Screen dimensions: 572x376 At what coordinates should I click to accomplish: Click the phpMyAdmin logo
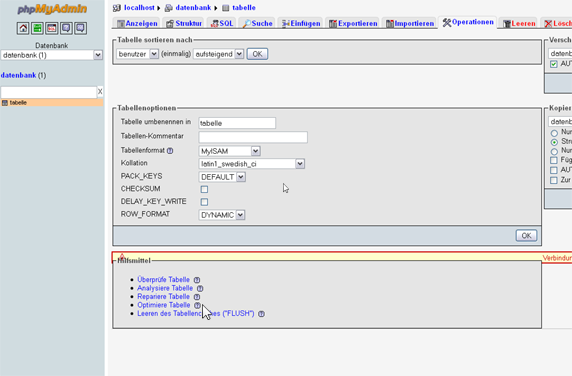[52, 9]
